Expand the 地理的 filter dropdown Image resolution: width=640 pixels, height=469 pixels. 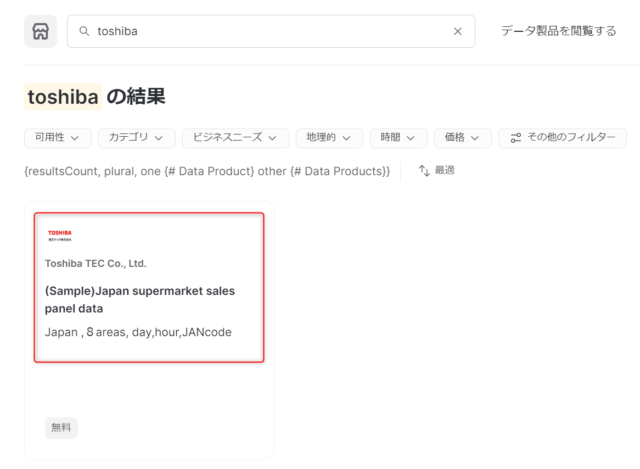329,138
